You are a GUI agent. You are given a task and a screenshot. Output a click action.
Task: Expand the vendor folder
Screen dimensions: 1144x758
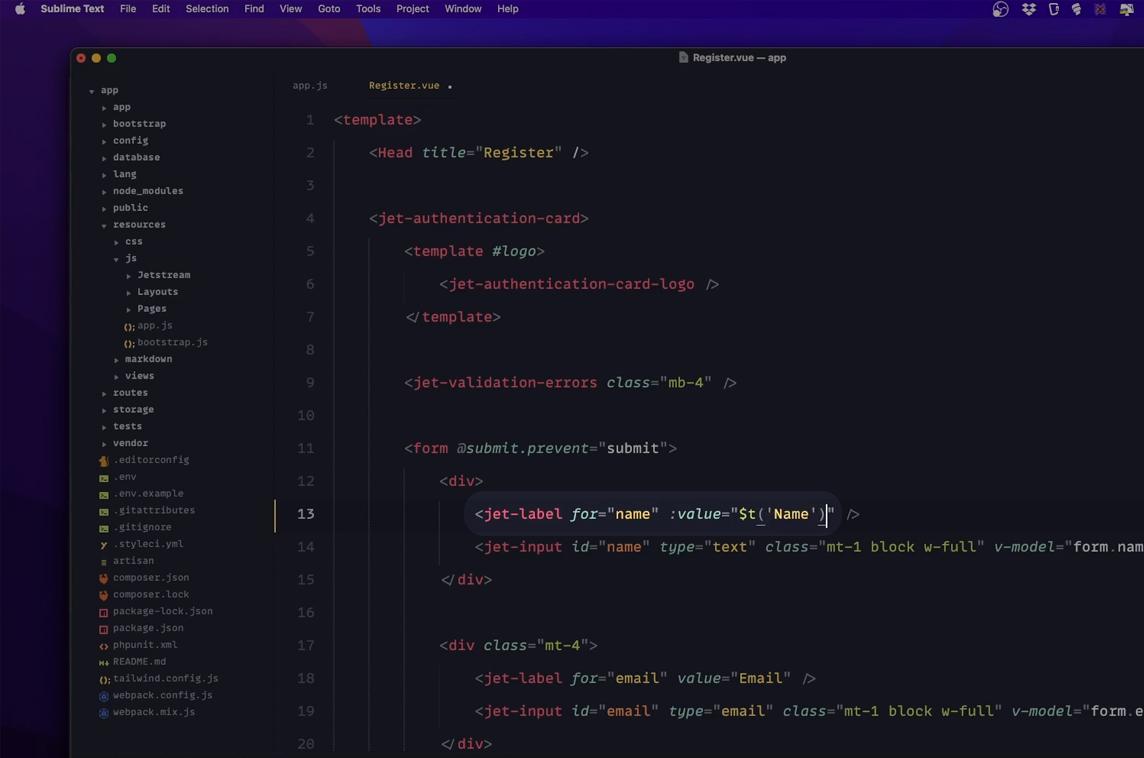point(104,443)
